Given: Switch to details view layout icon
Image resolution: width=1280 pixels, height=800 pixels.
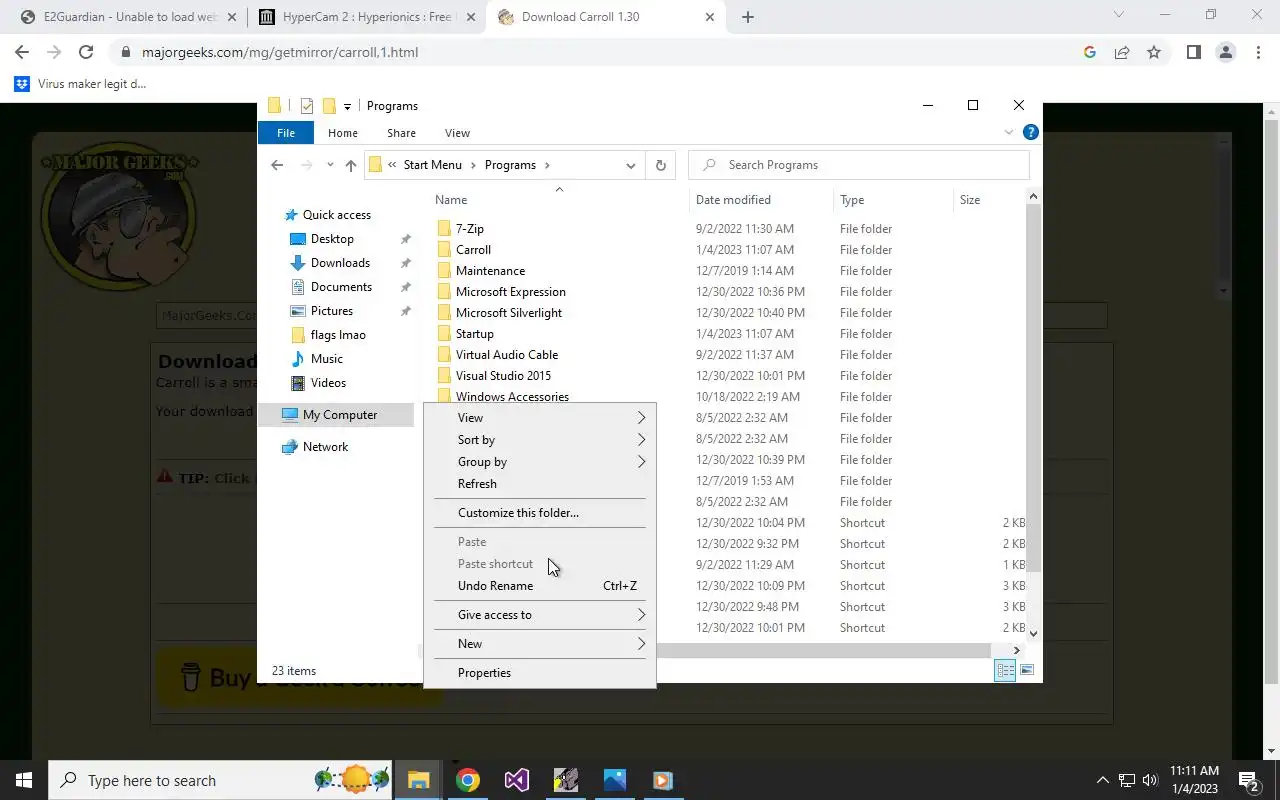Looking at the screenshot, I should coord(1005,671).
